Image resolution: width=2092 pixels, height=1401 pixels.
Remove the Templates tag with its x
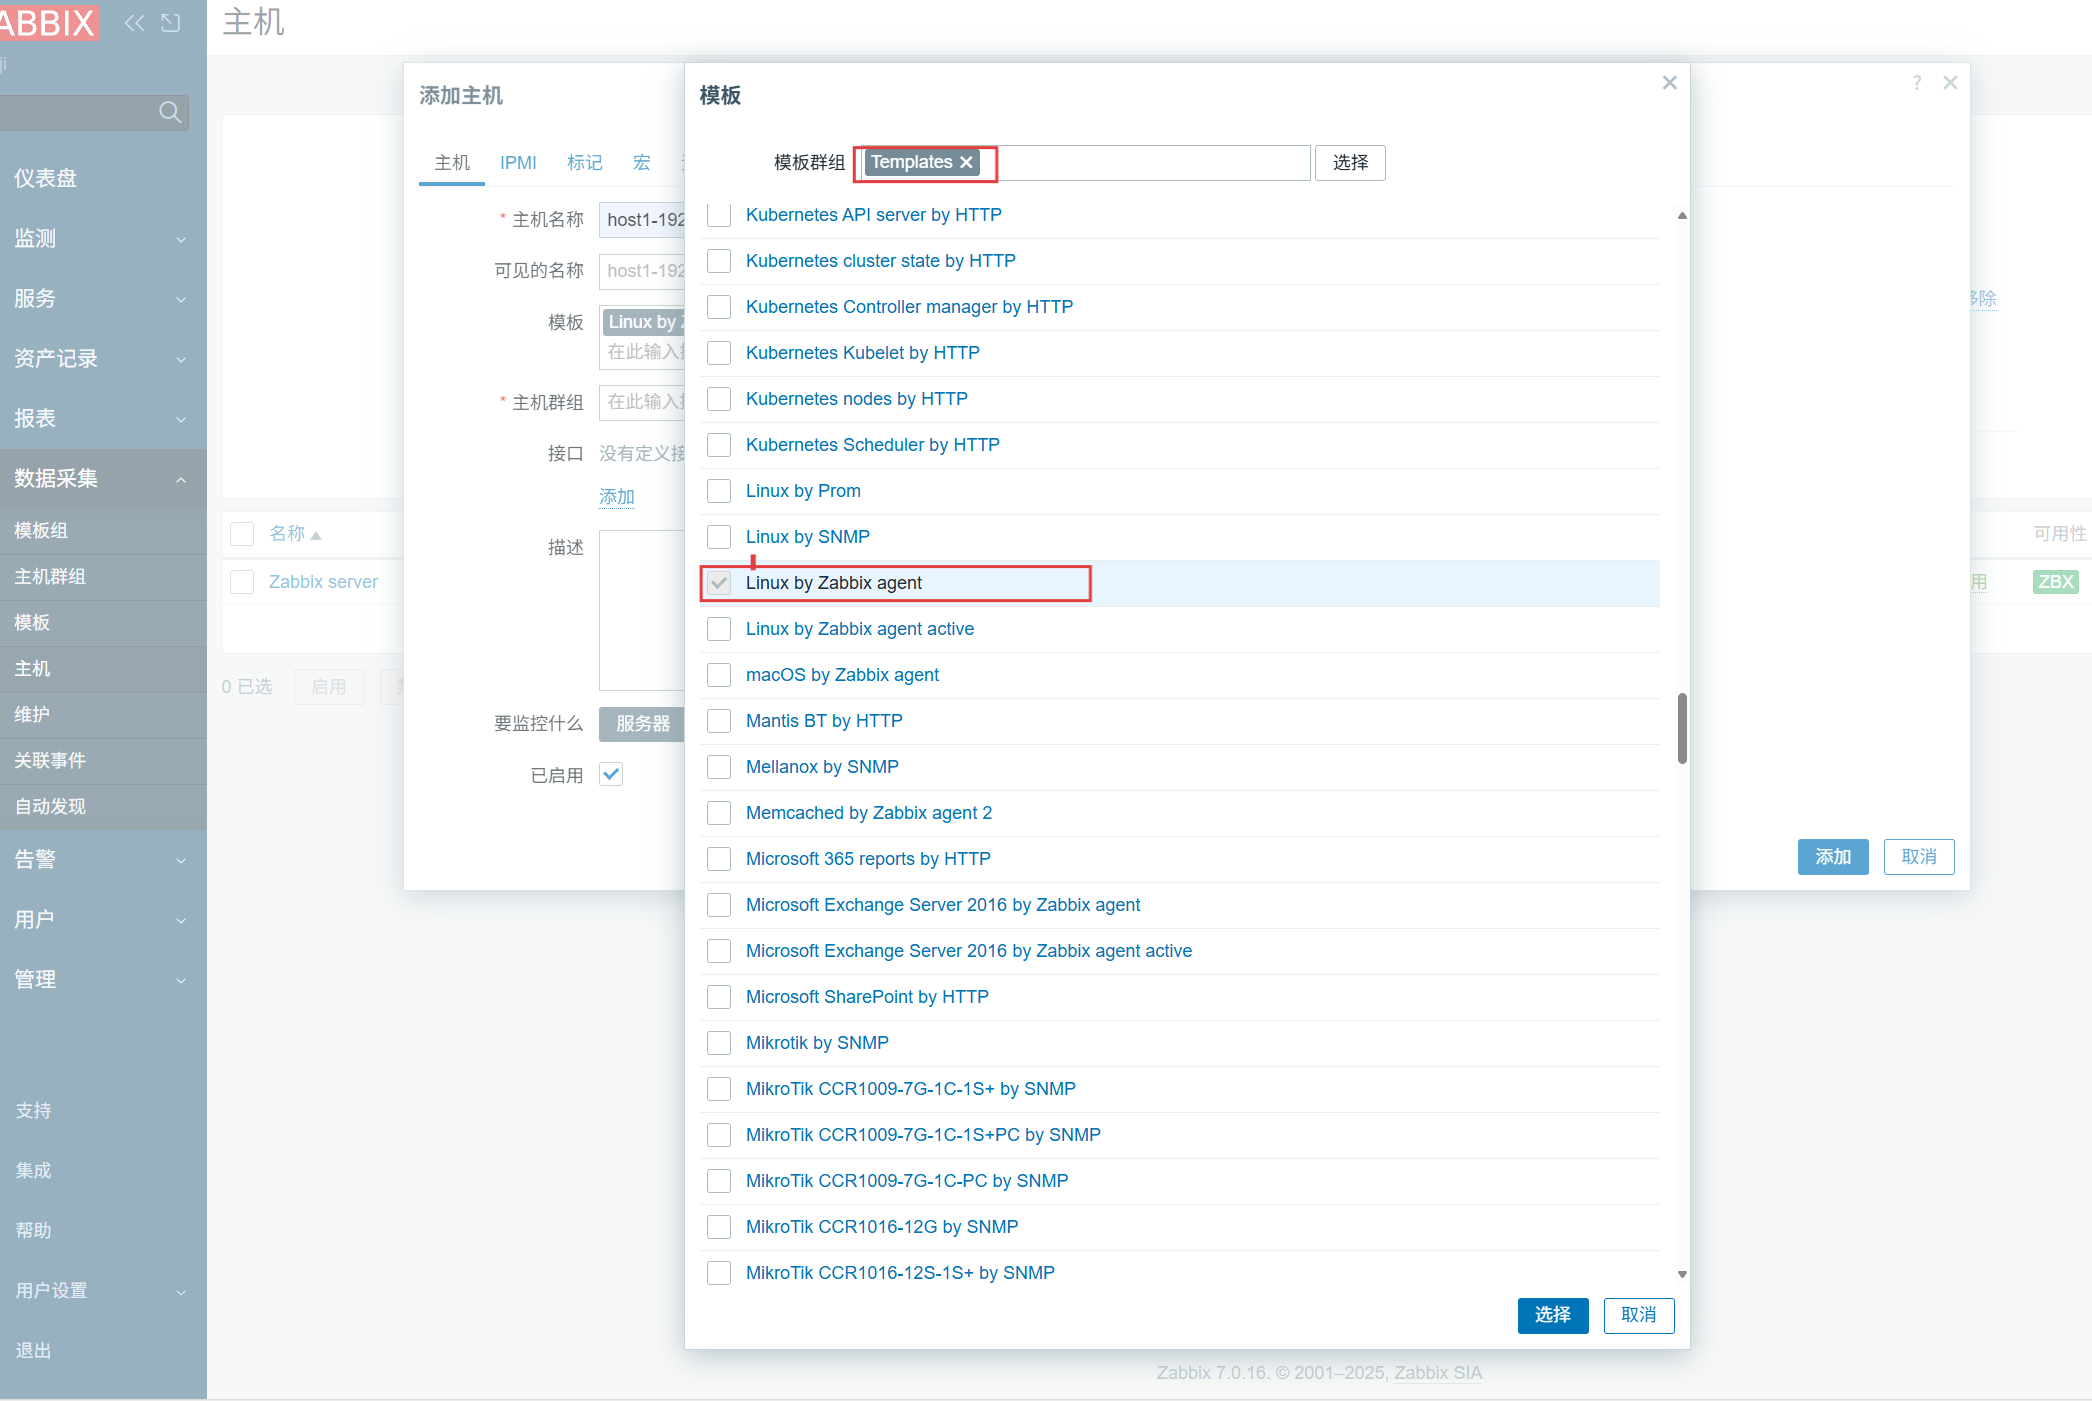click(966, 162)
